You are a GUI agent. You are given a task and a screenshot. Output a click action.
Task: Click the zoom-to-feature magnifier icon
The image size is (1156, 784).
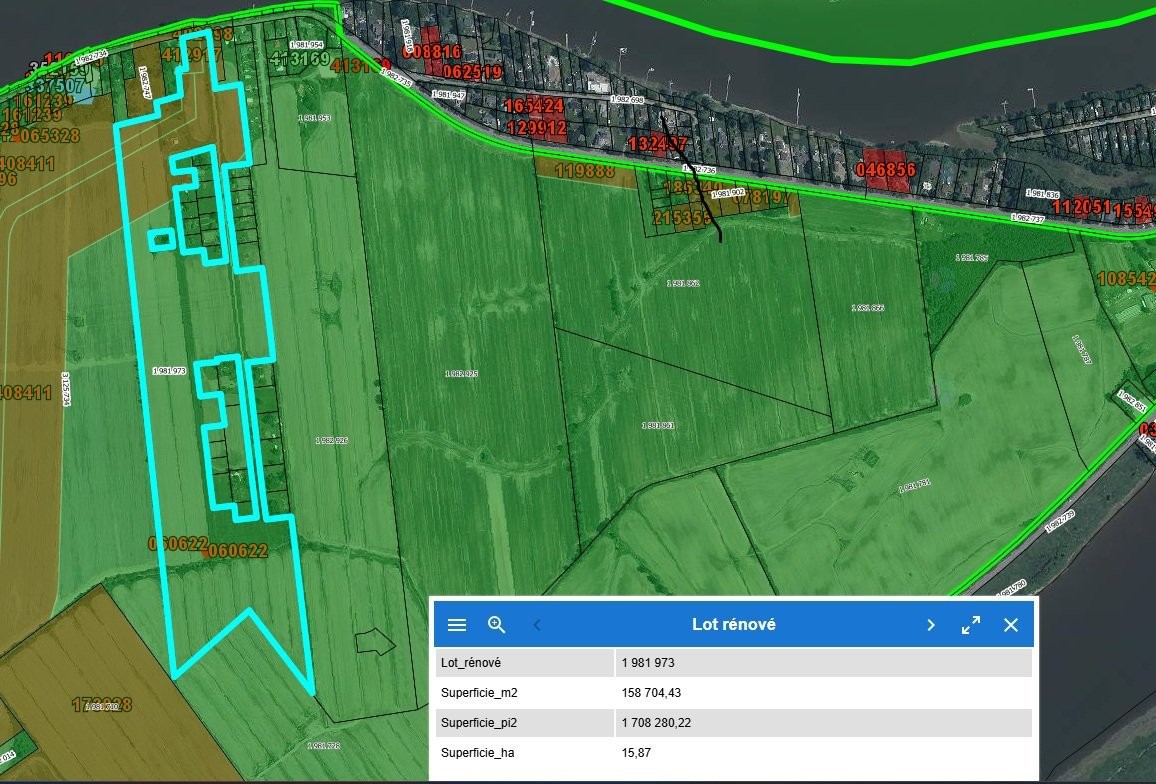coord(497,625)
